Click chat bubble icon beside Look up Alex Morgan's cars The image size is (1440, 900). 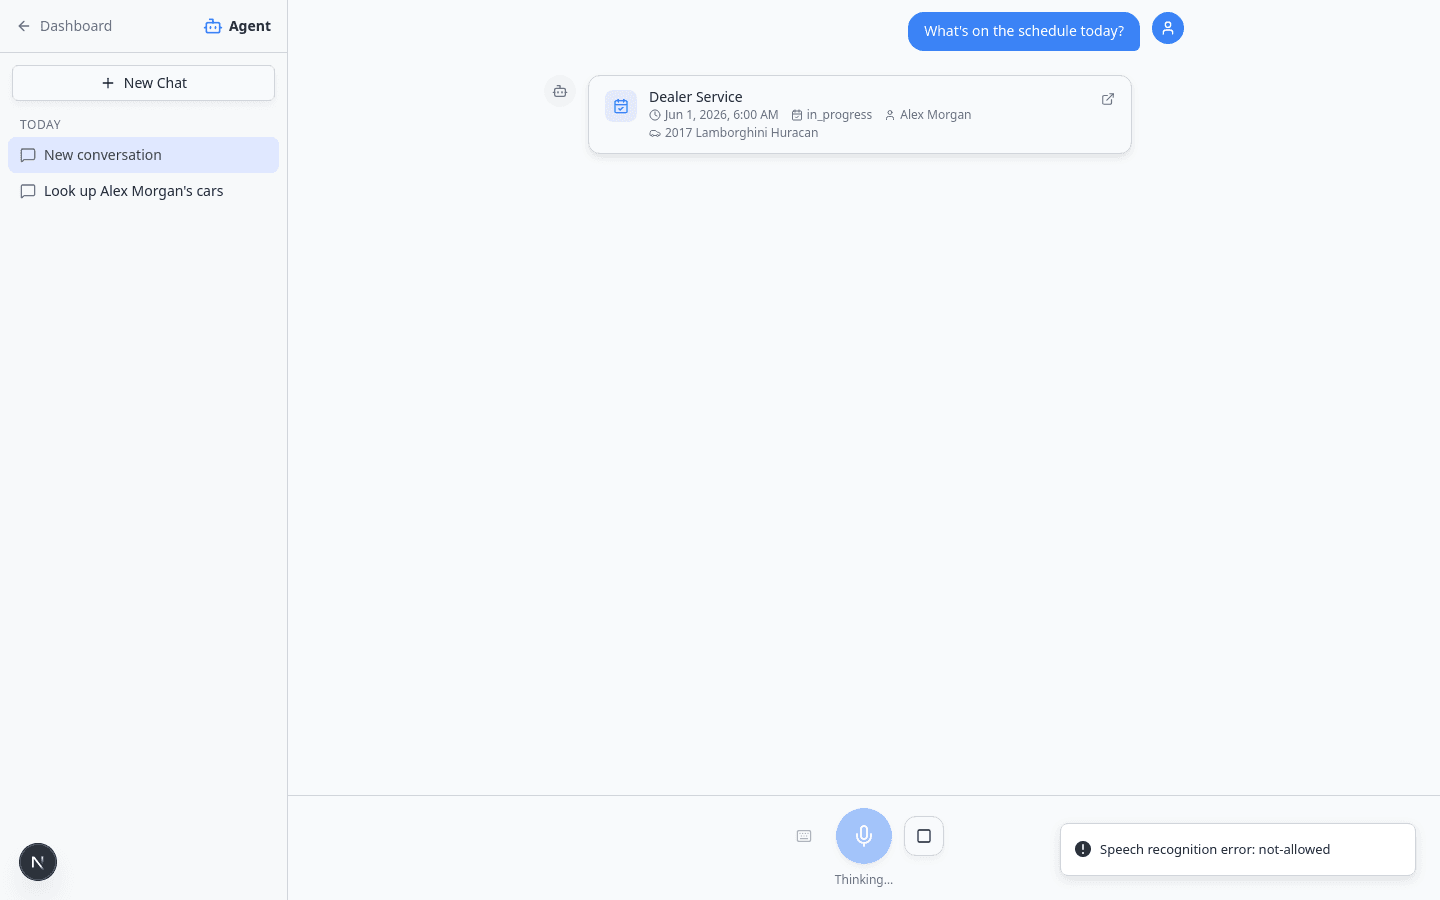coord(28,191)
